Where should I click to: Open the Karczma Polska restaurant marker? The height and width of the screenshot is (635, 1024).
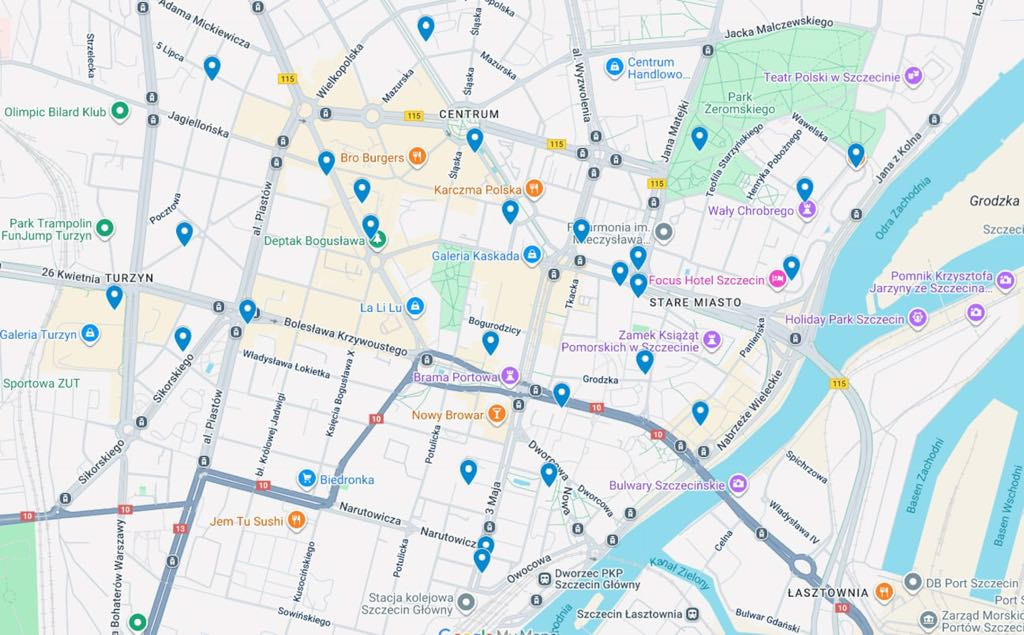coord(534,189)
